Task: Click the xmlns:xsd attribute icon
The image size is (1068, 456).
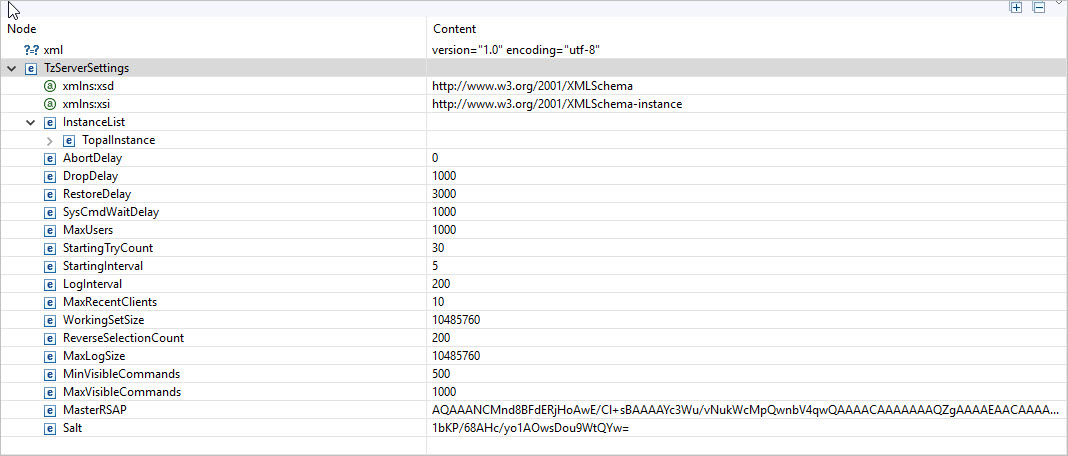Action: point(50,86)
